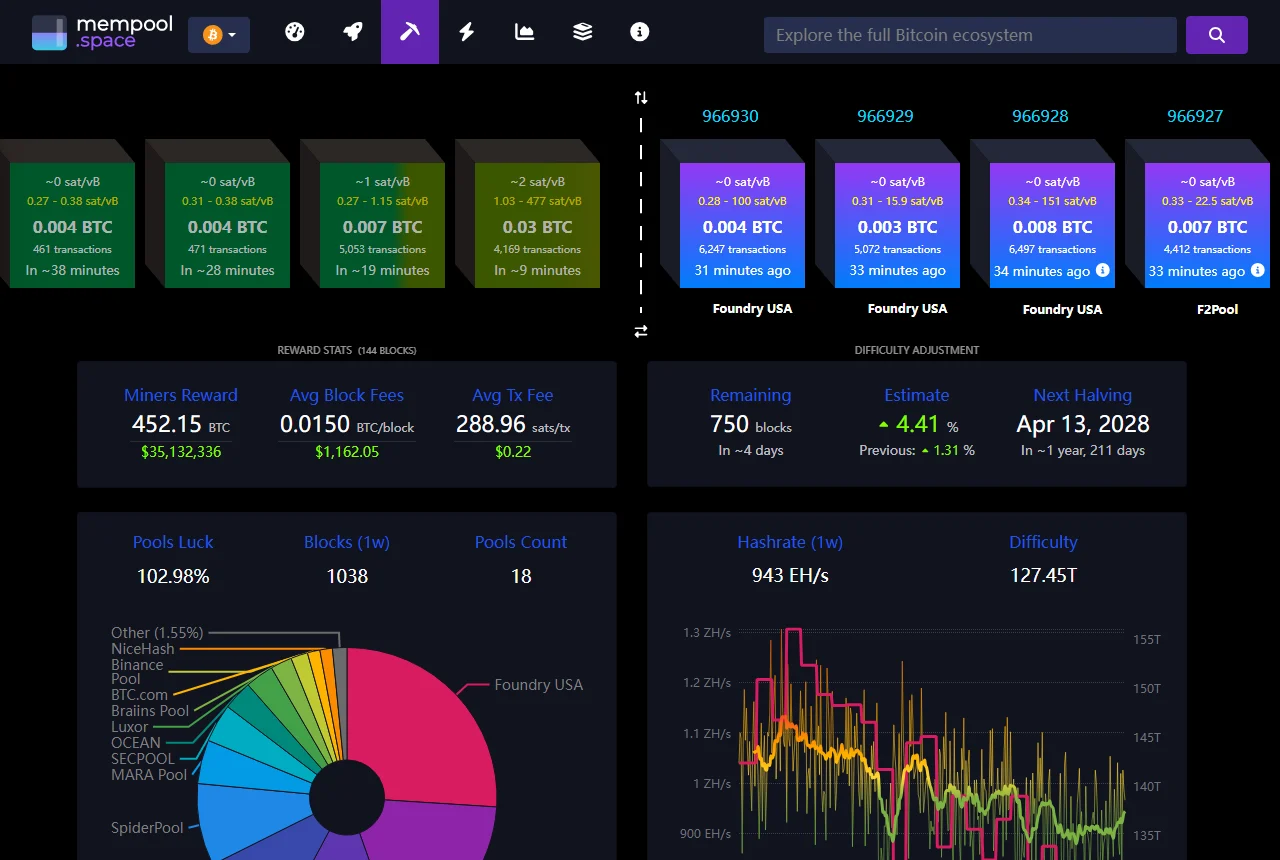Open mined block with 6,247 transactions
1280x860 pixels.
coord(742,226)
